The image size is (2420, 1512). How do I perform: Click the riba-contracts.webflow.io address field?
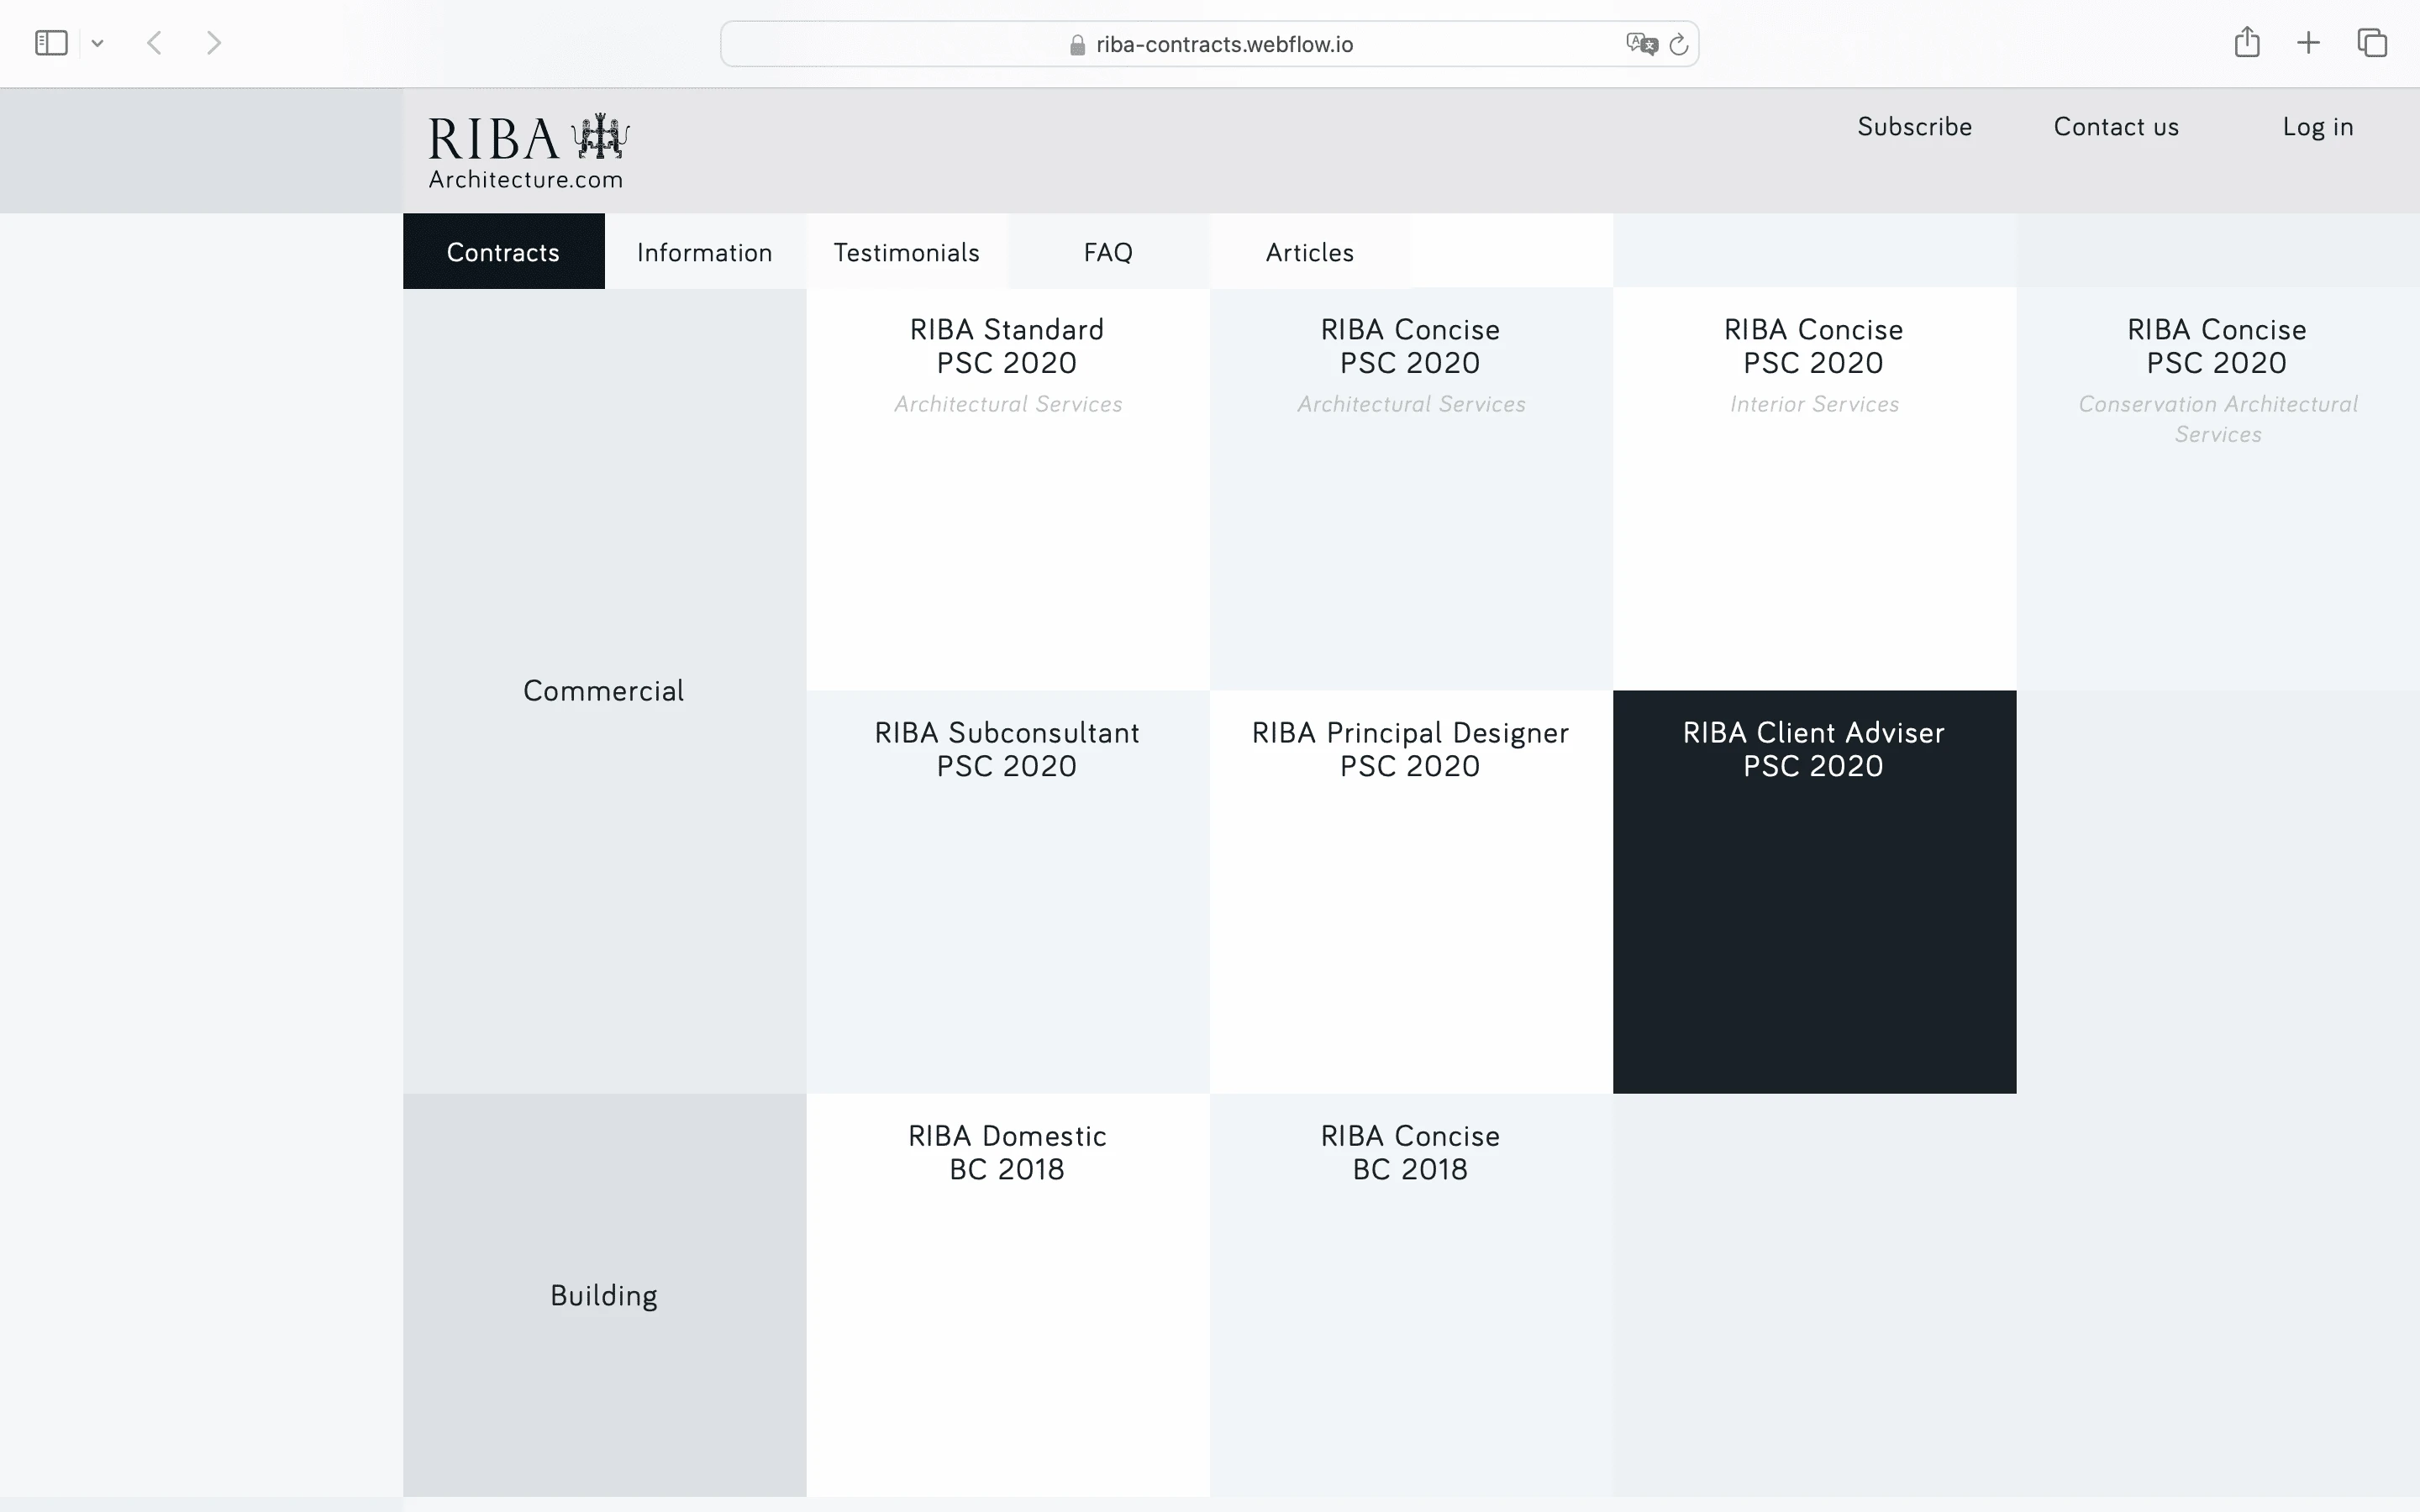(1209, 44)
